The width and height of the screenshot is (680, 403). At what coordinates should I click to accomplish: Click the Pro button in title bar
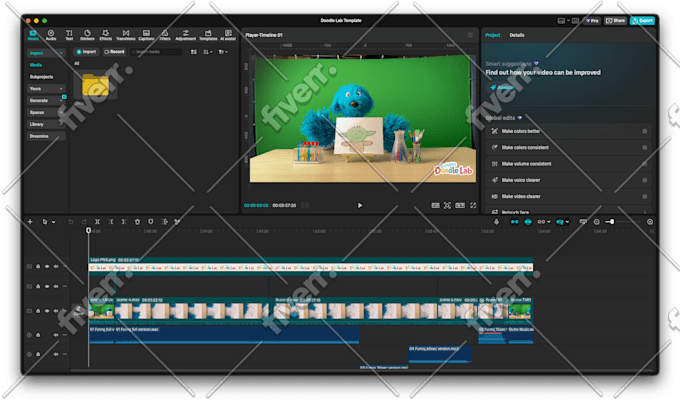(x=592, y=20)
